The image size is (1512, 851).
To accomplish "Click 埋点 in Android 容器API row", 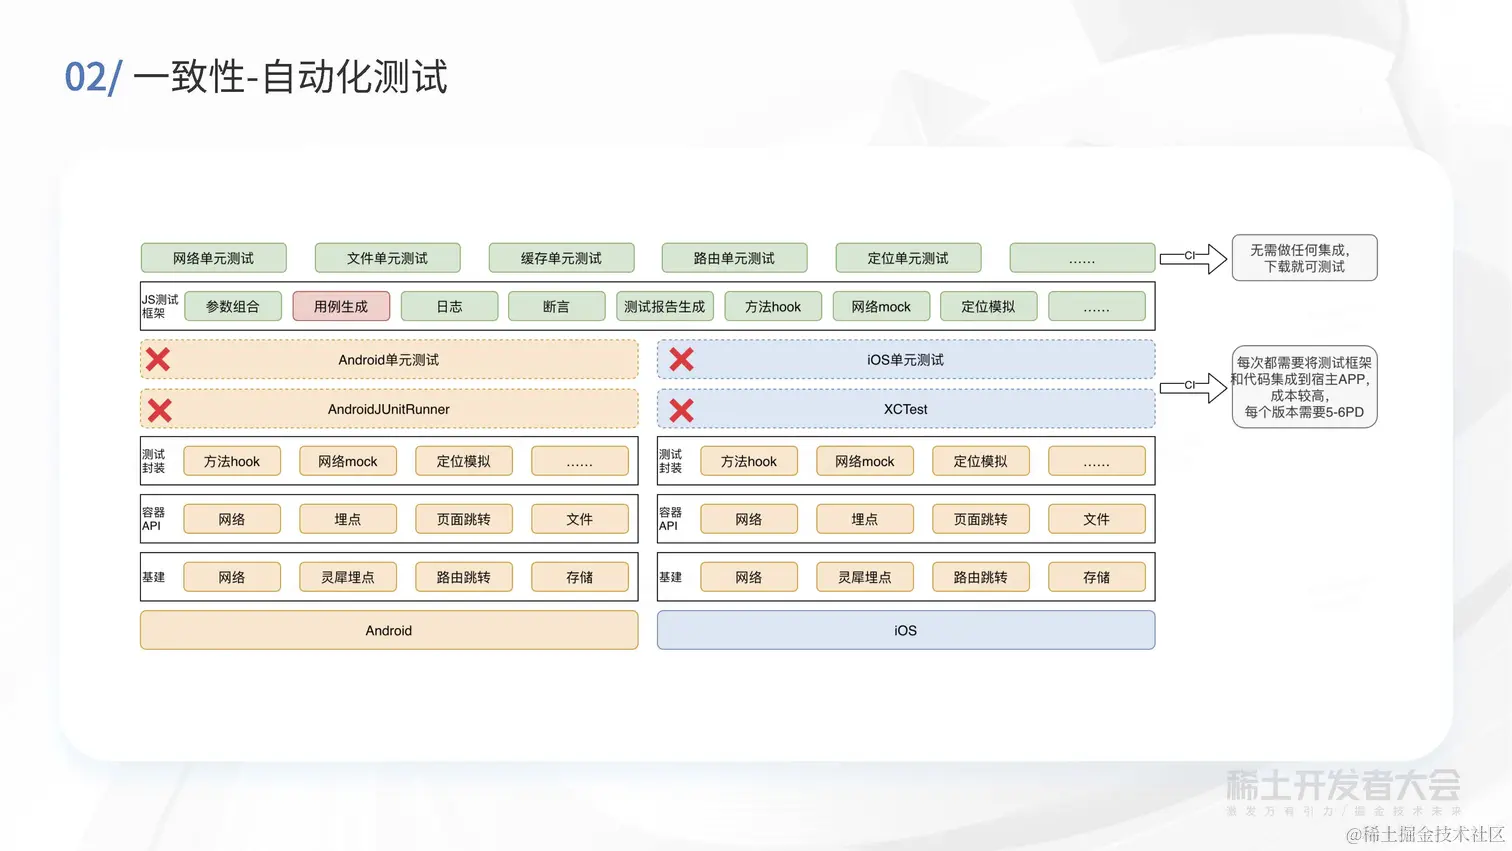I will pos(348,519).
